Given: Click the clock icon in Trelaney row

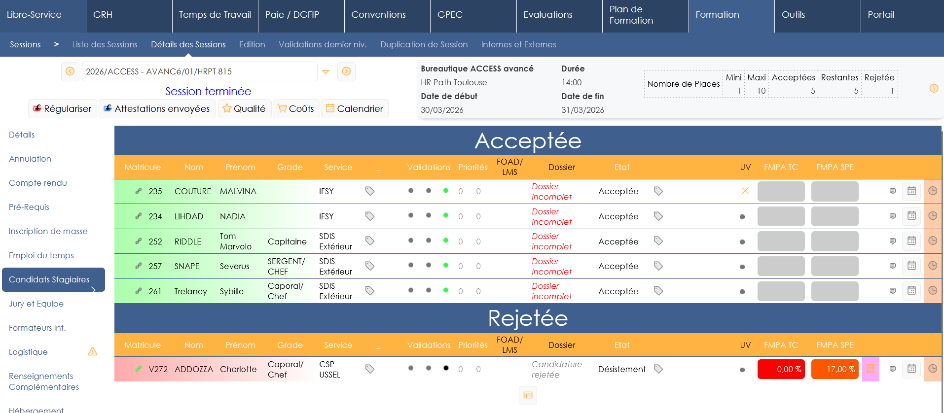Looking at the screenshot, I should point(933,291).
